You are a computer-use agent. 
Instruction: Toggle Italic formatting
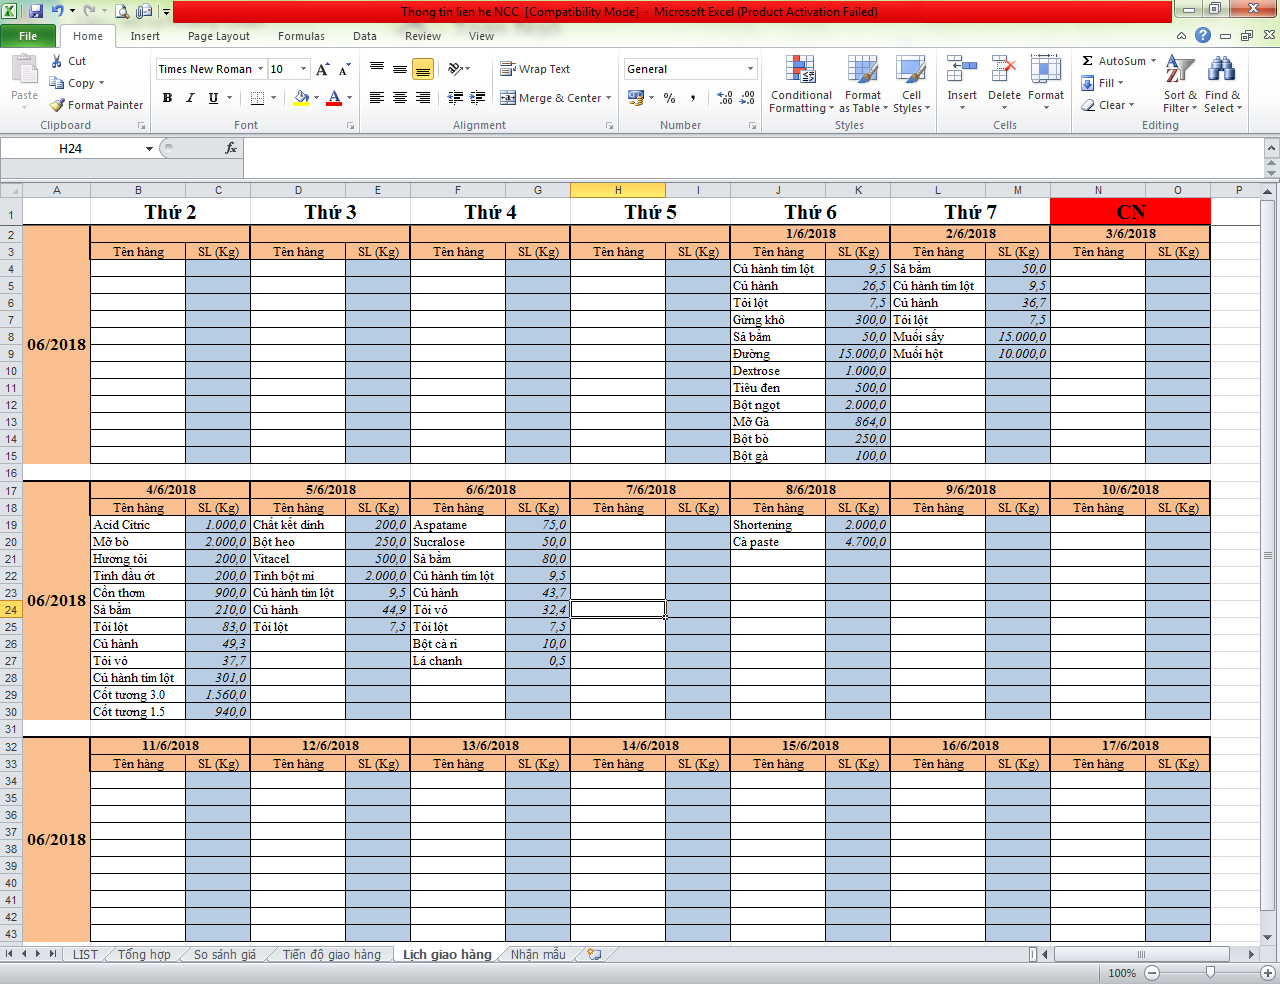[190, 98]
